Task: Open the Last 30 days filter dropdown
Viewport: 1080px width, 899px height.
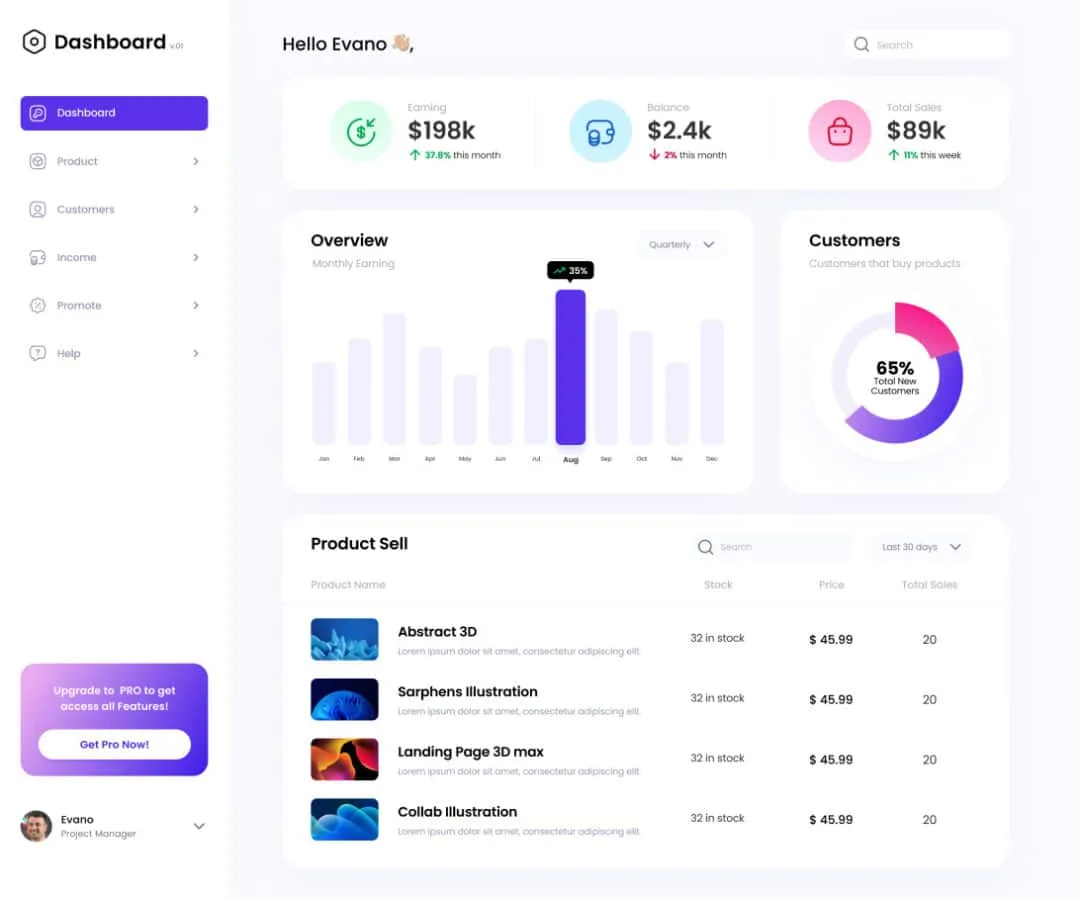Action: pos(919,547)
